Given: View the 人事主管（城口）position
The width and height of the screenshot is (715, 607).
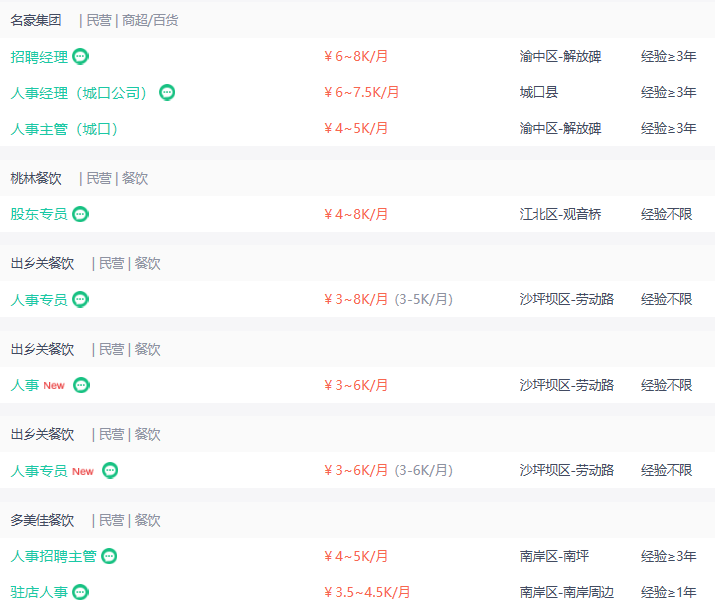Looking at the screenshot, I should pyautogui.click(x=64, y=129).
